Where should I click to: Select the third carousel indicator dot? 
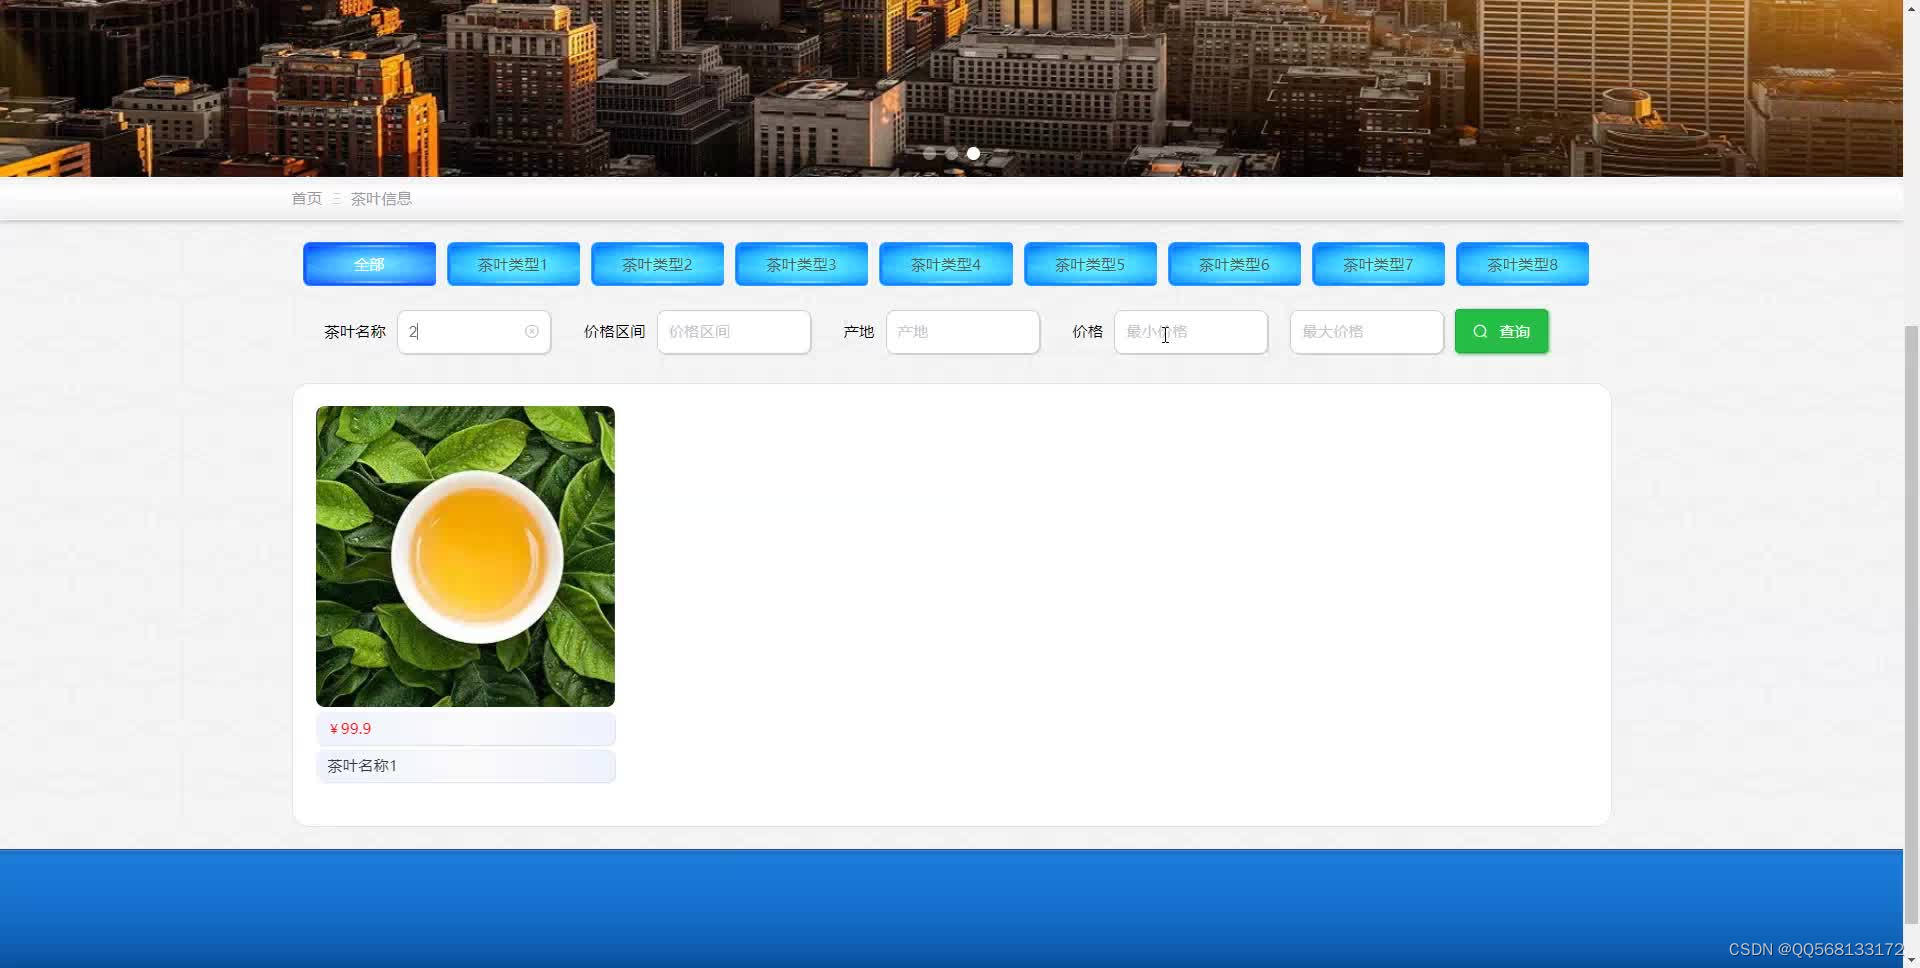[x=973, y=153]
